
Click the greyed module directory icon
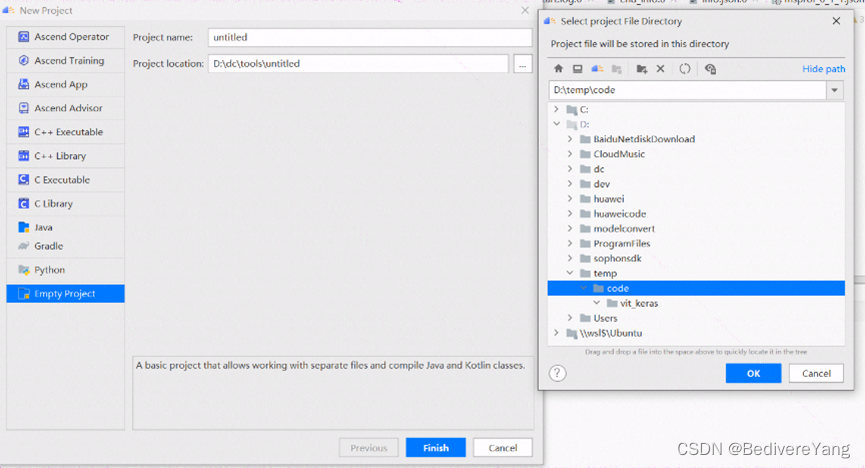pos(617,69)
